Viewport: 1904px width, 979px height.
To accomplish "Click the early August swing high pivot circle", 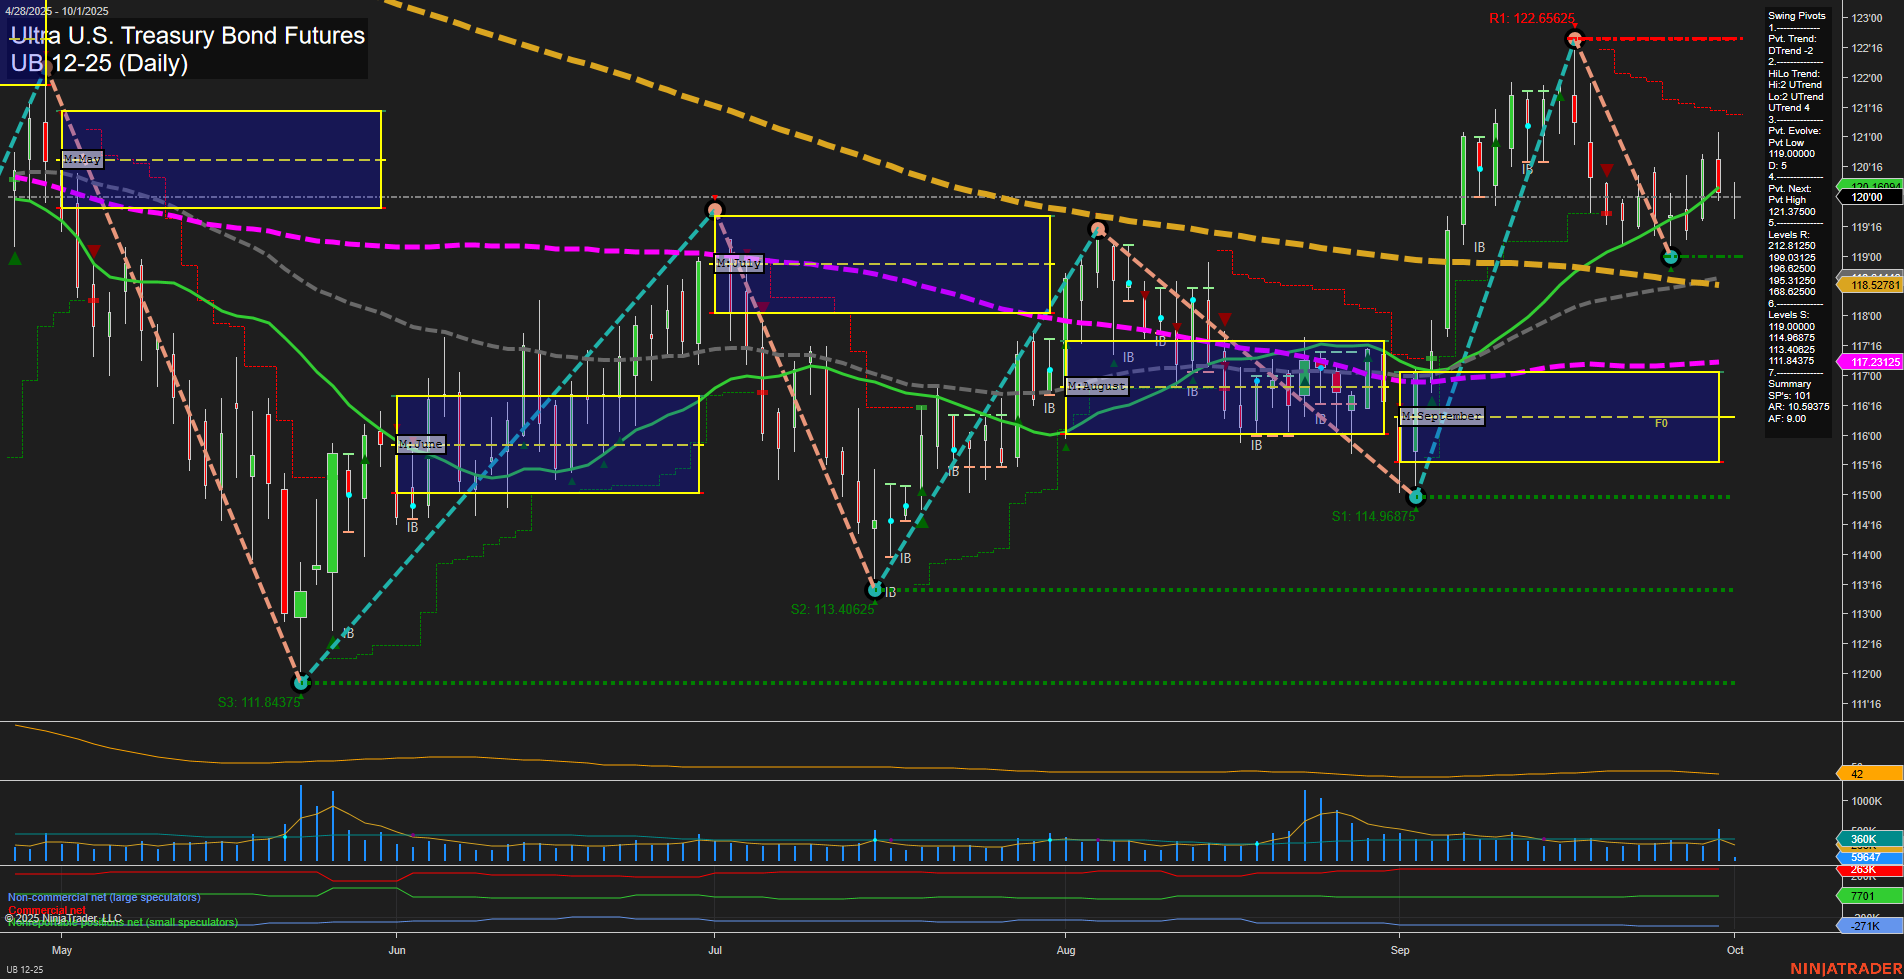I will 1098,230.
